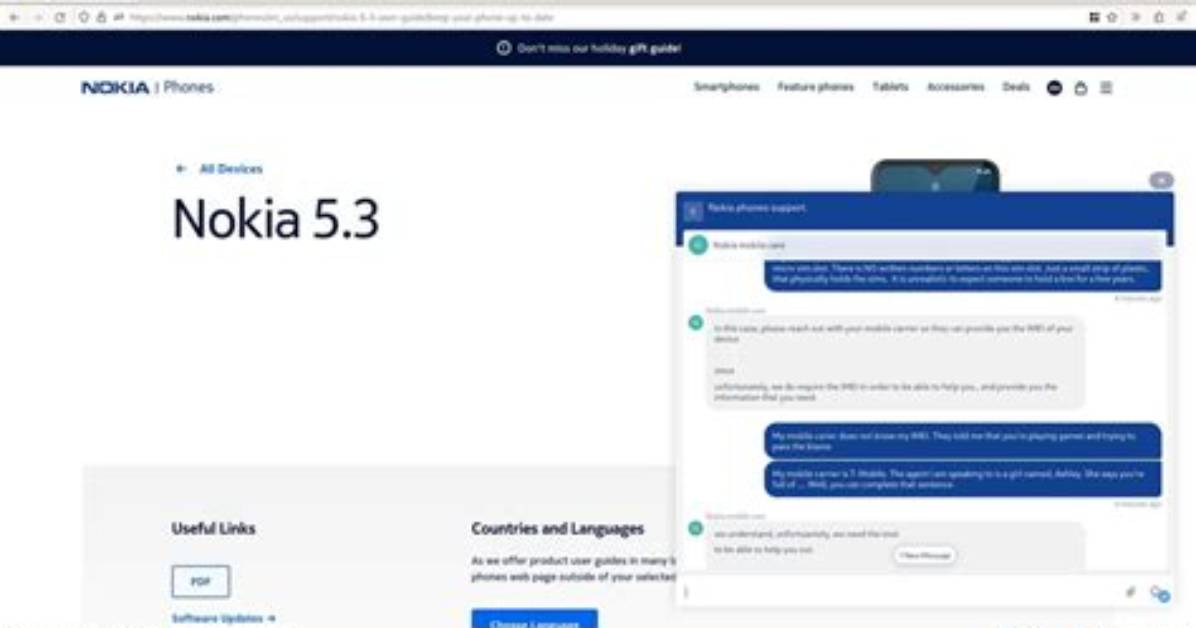Open the Nokia Phones logo home link
The image size is (1196, 628).
(147, 87)
